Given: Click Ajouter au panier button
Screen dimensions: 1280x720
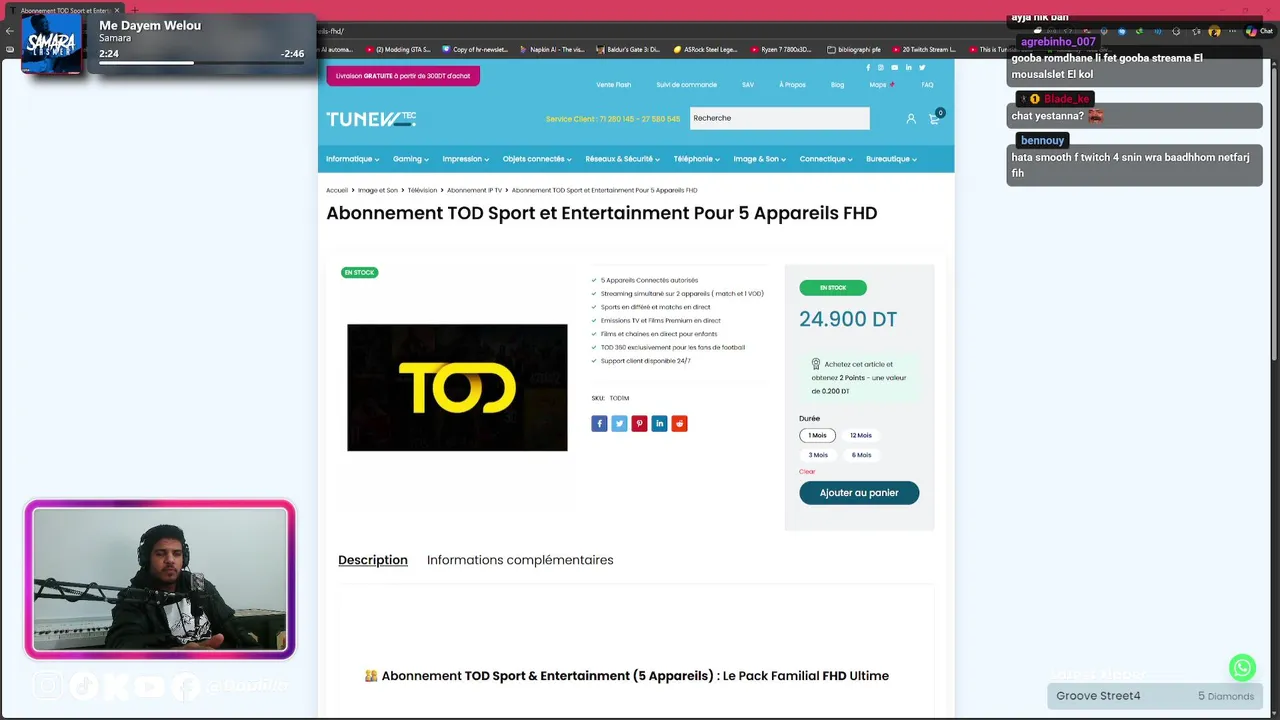Looking at the screenshot, I should pyautogui.click(x=859, y=493).
